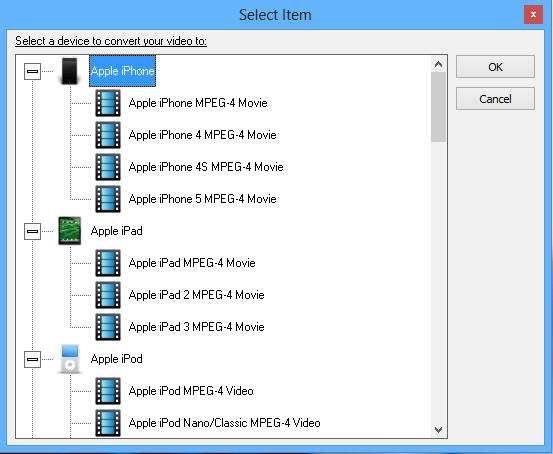Collapse the Apple iPhone tree node

(32, 71)
